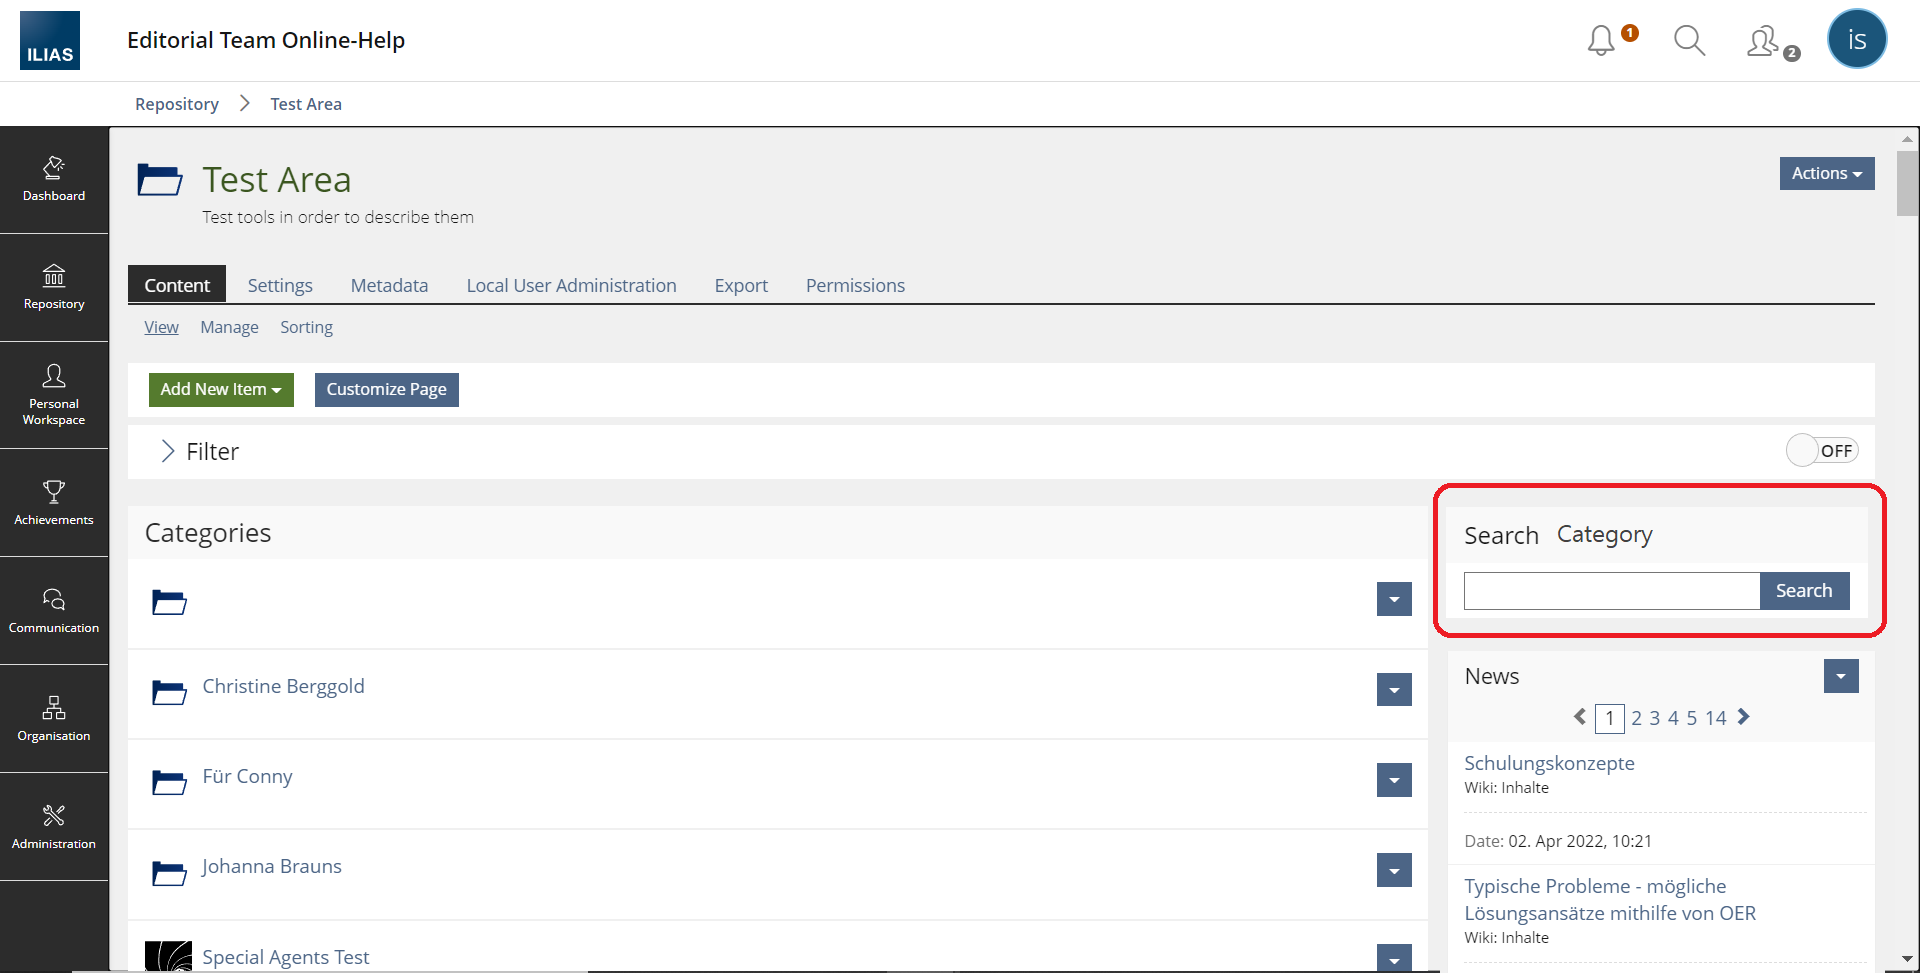Click the unnamed category folder icon

click(169, 602)
